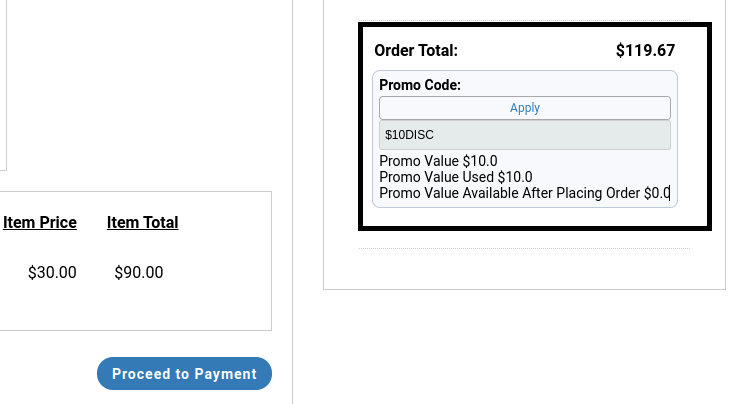This screenshot has width=735, height=404.
Task: Click the $30.00 item price value
Action: (52, 272)
